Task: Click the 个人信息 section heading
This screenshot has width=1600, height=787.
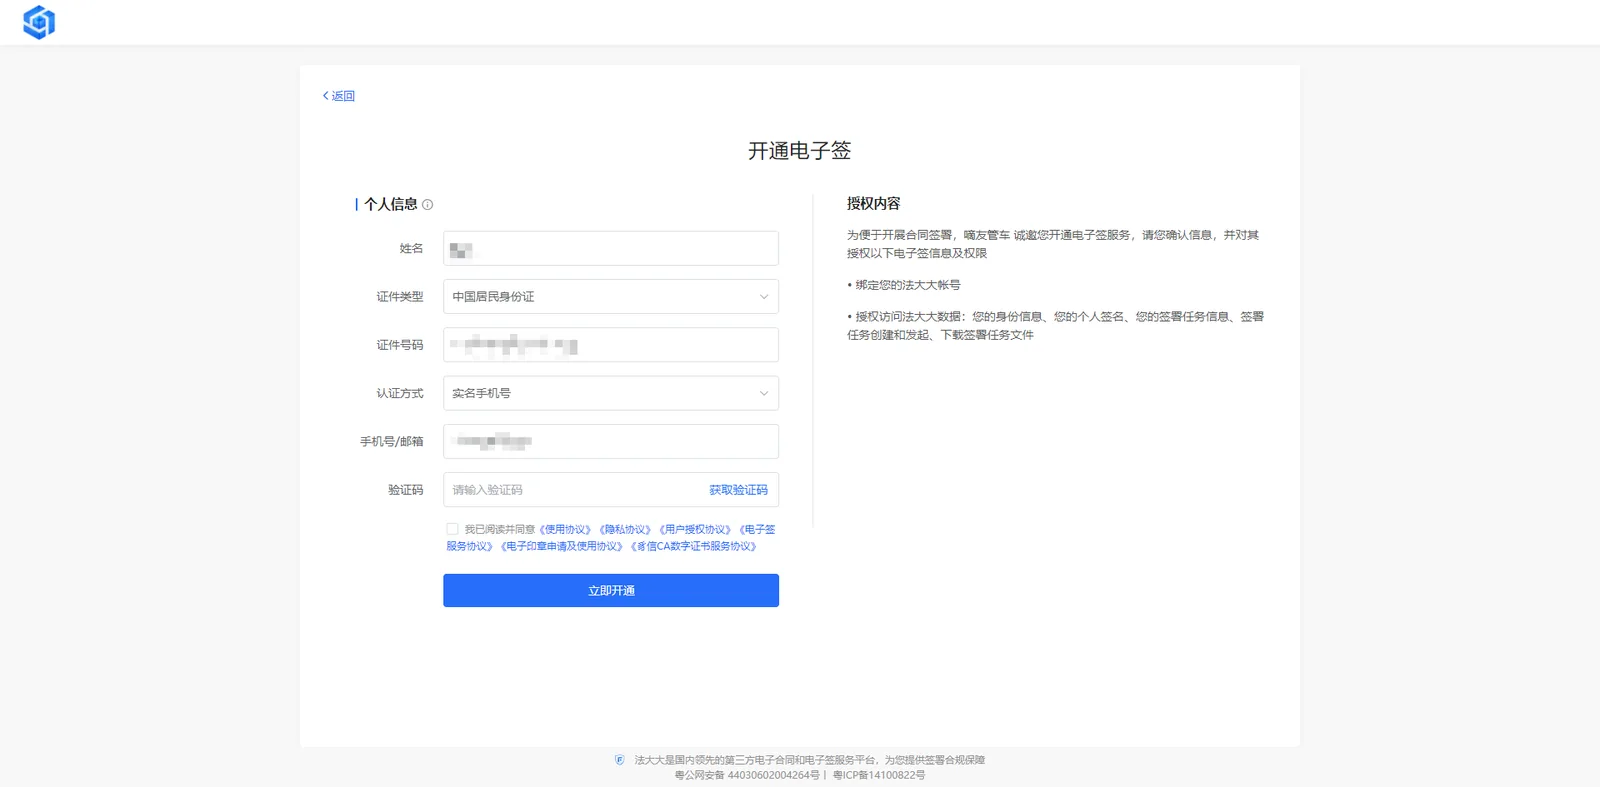Action: [391, 205]
